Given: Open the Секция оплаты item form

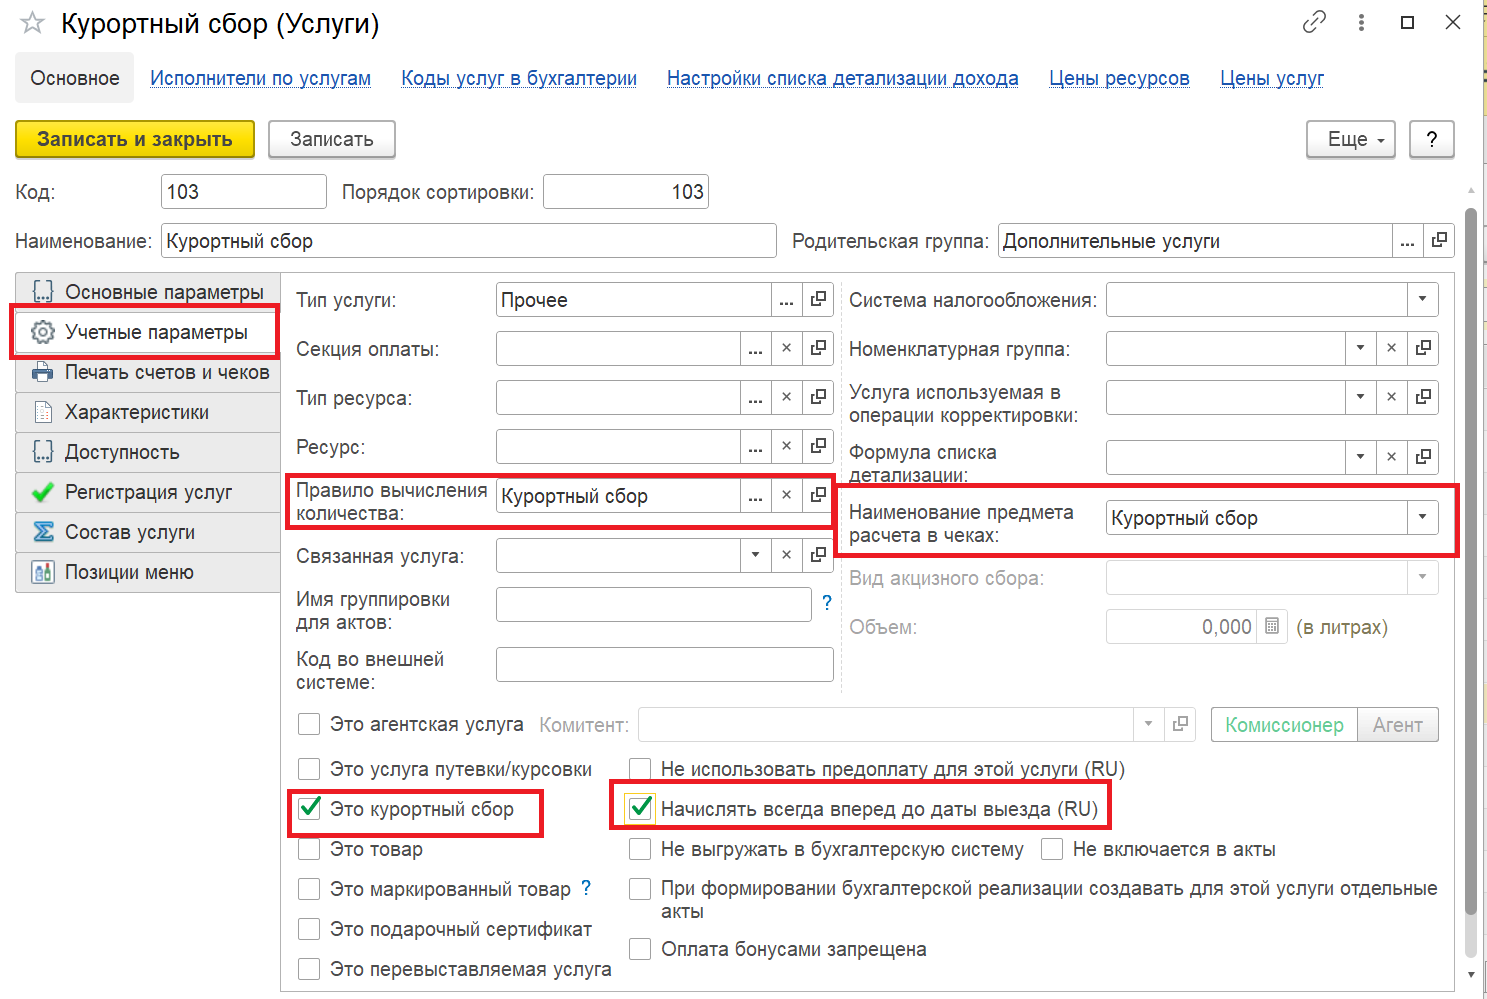Looking at the screenshot, I should pyautogui.click(x=818, y=348).
